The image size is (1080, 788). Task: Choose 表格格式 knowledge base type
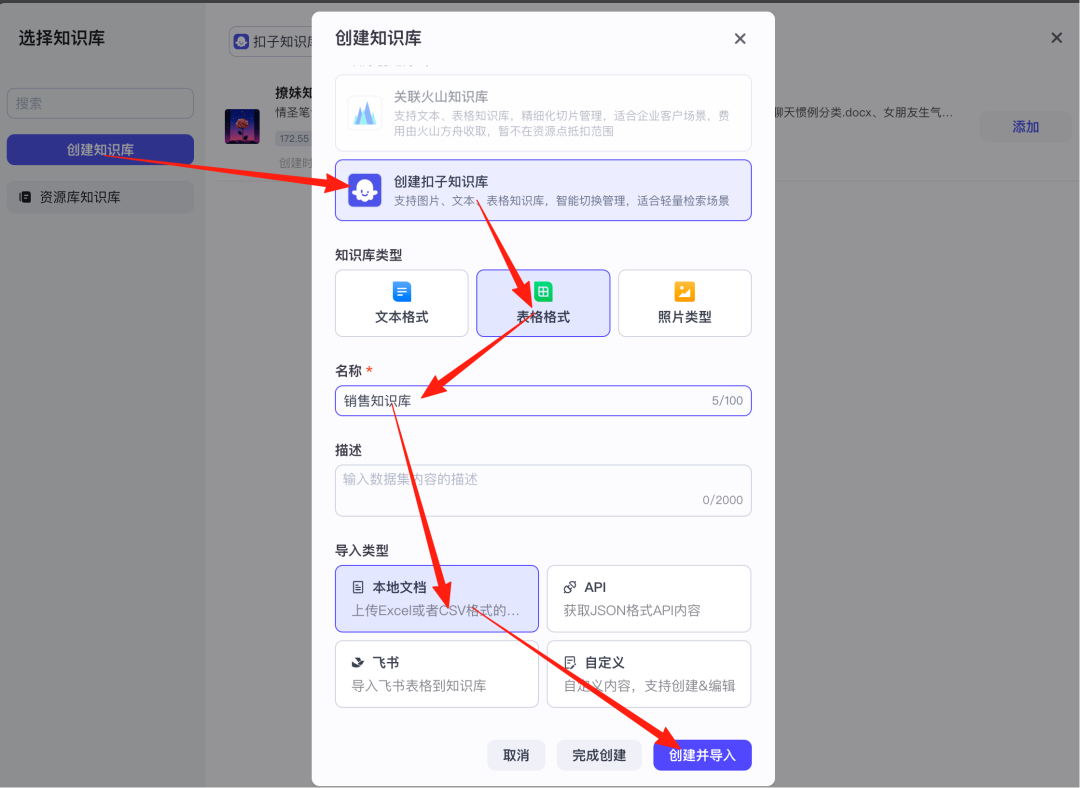coord(543,303)
